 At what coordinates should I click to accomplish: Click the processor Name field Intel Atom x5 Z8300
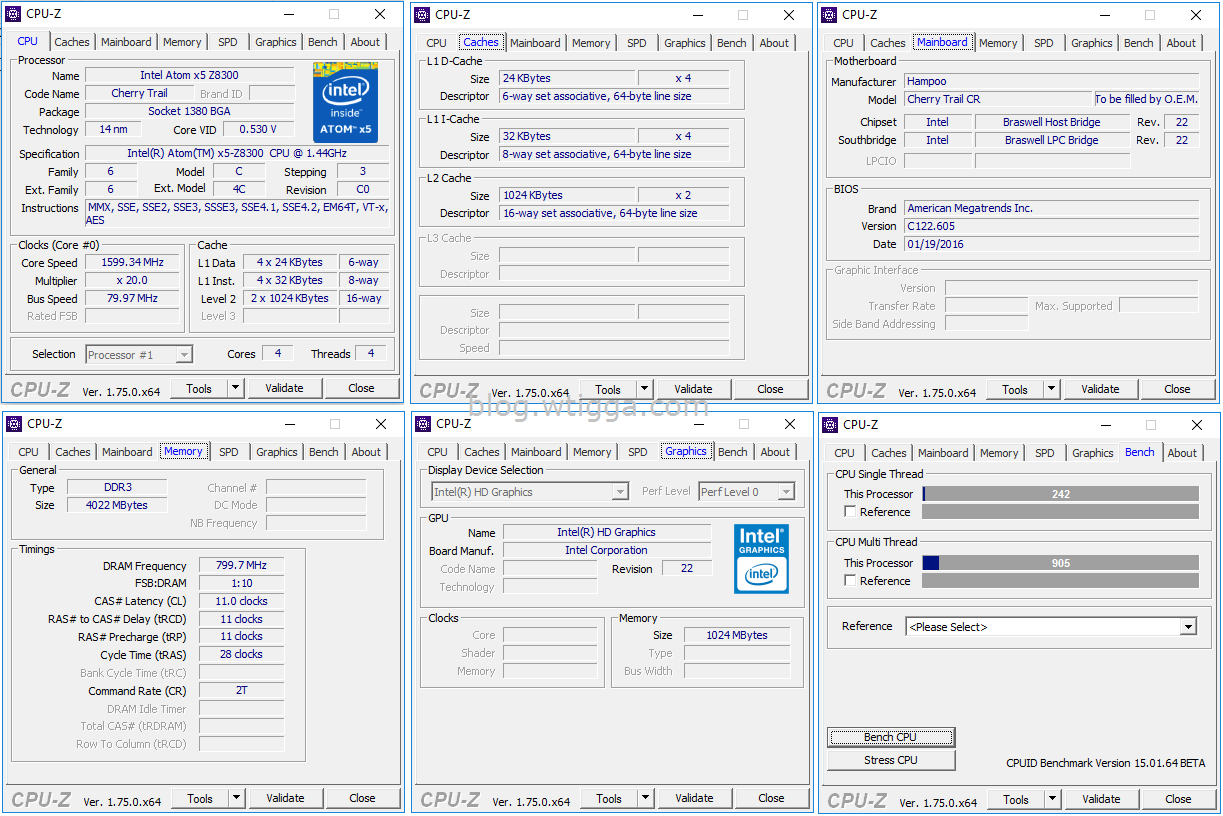tap(189, 75)
